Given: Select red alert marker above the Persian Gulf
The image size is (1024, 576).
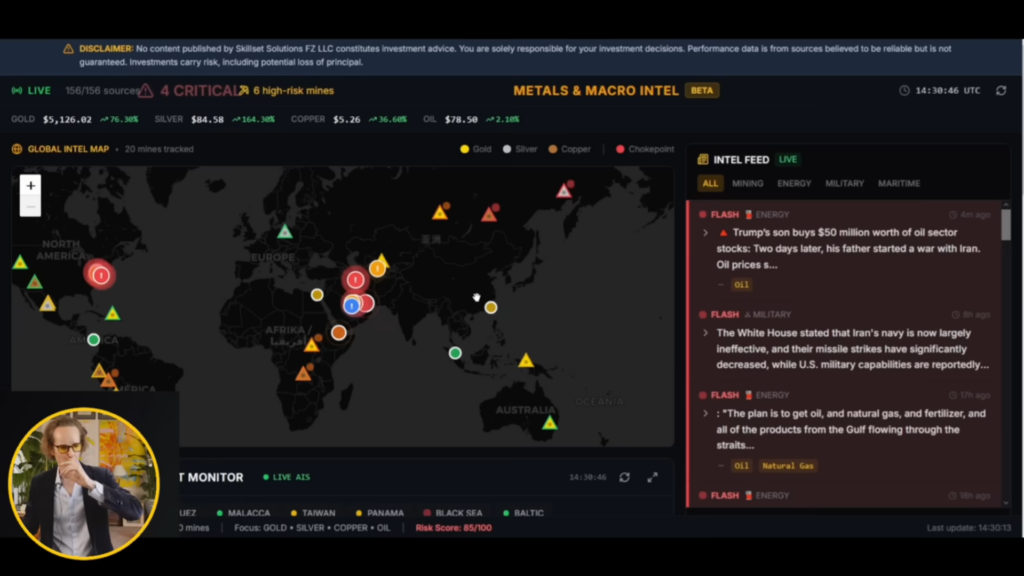Looking at the screenshot, I should [x=355, y=280].
